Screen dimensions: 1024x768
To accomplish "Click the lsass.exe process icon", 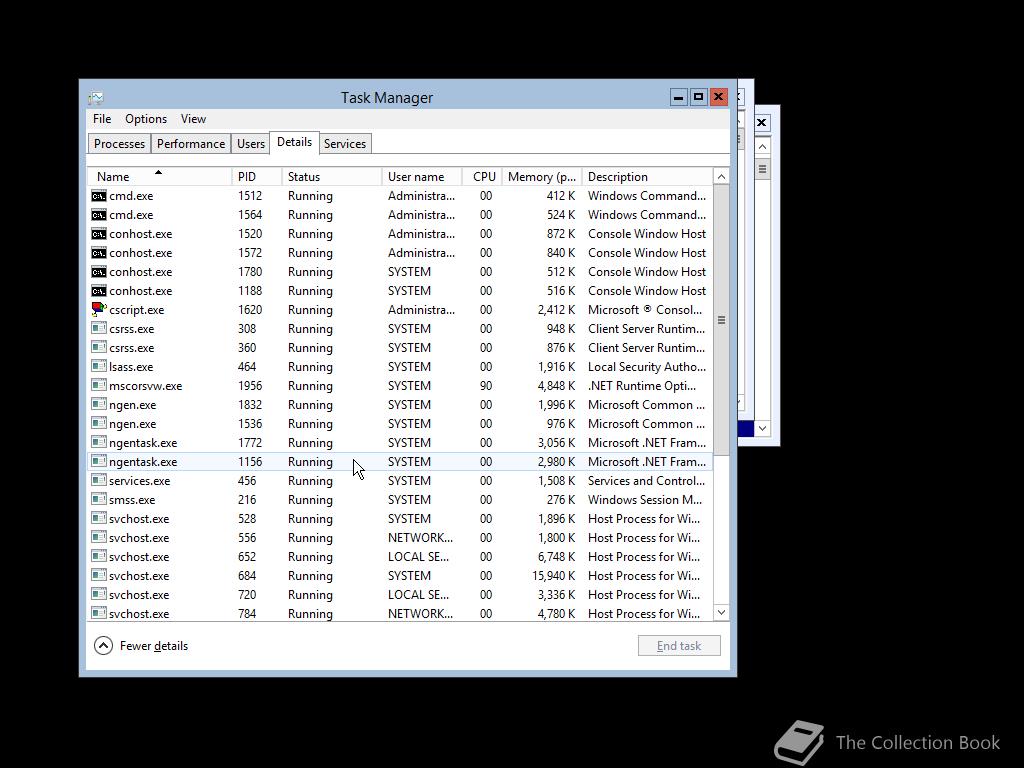I will point(99,366).
